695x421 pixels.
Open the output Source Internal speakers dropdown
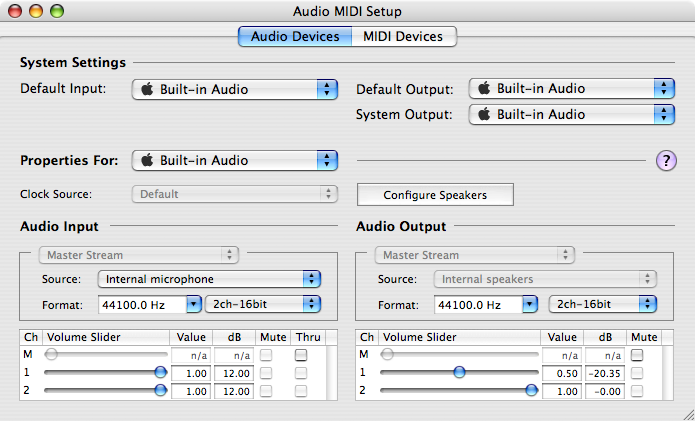545,279
